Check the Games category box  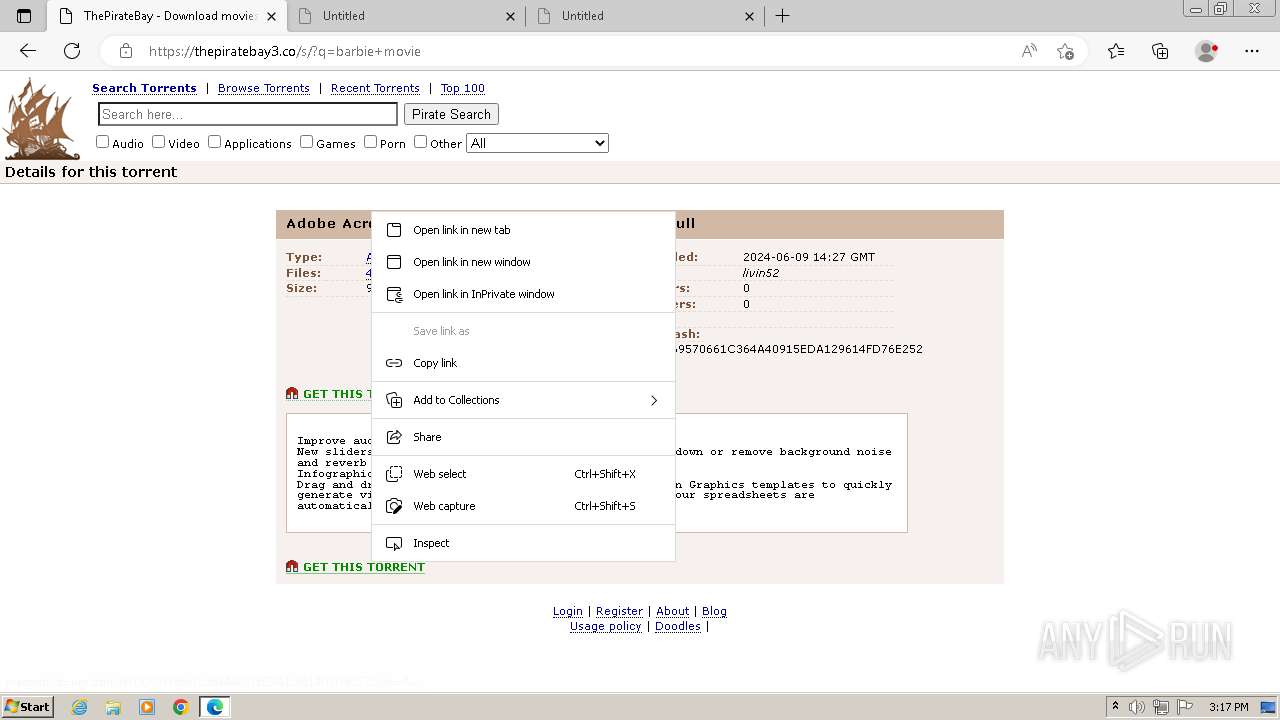click(306, 142)
